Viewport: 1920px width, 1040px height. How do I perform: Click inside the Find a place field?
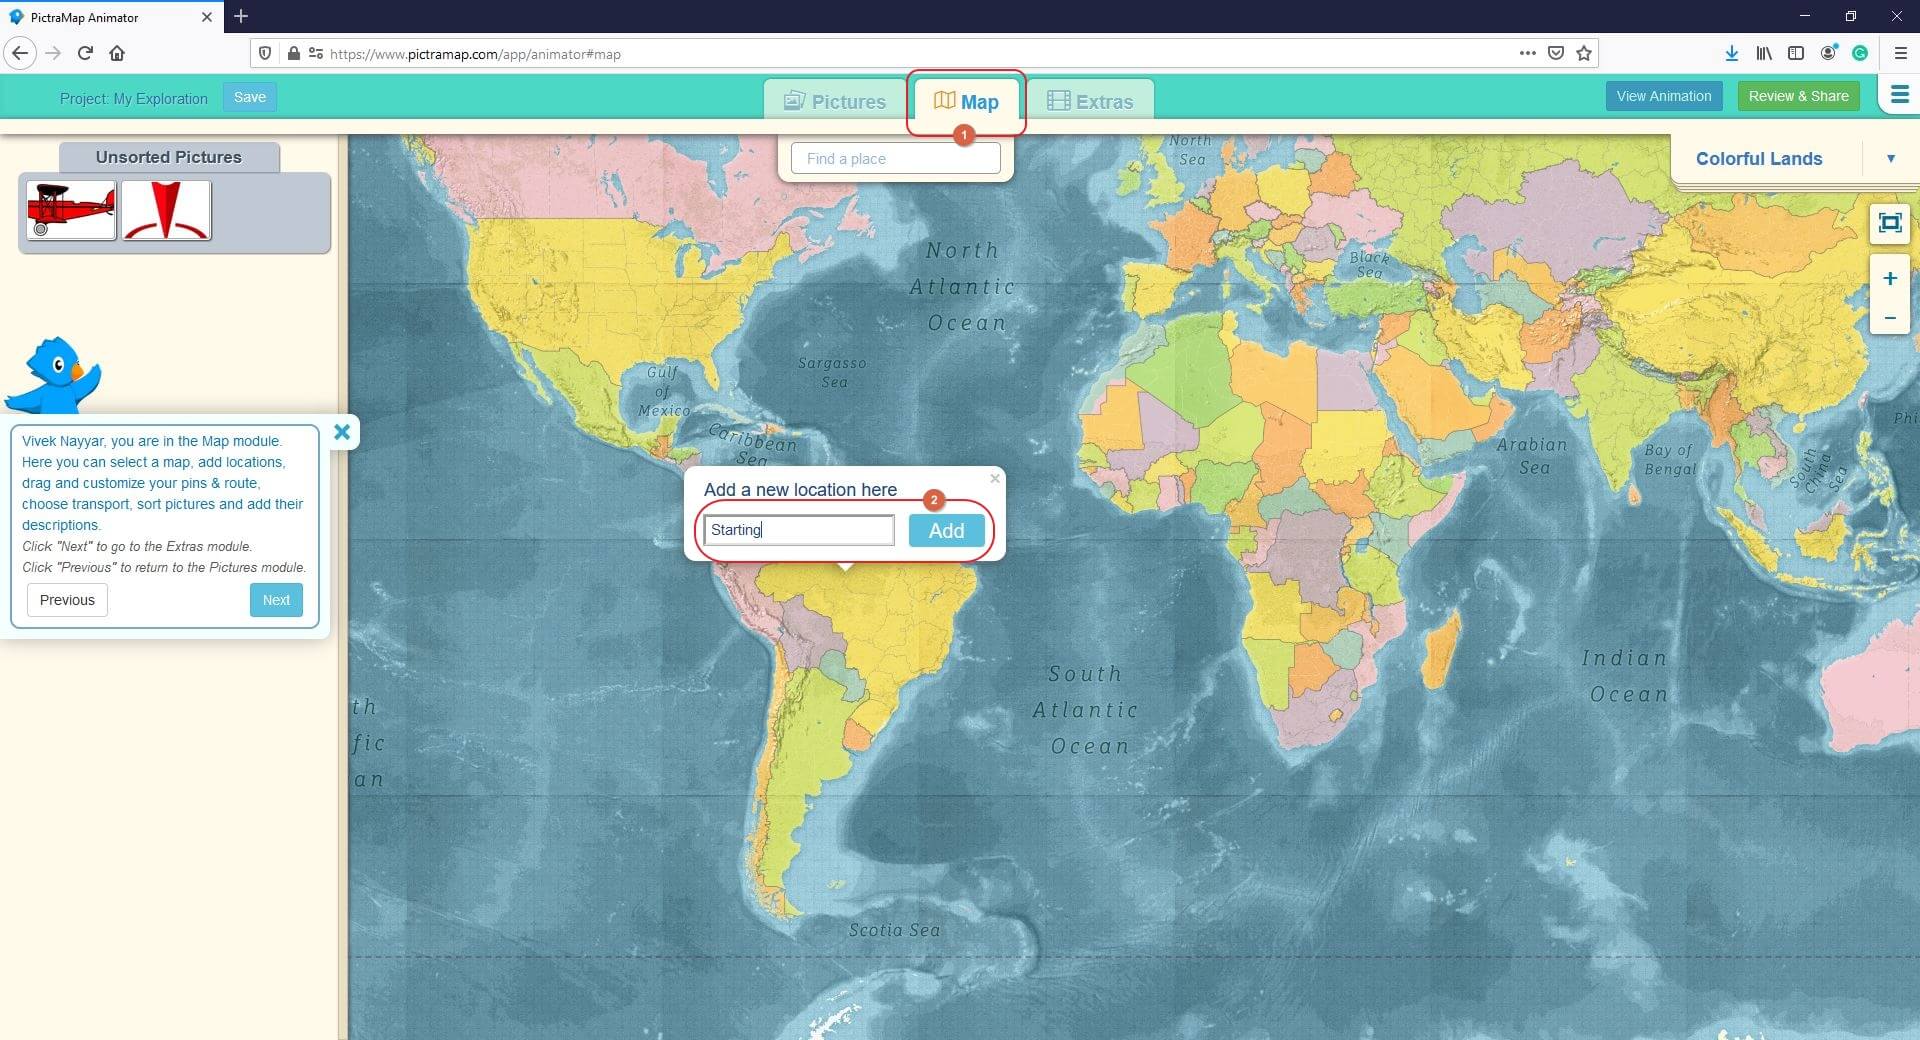pyautogui.click(x=895, y=158)
